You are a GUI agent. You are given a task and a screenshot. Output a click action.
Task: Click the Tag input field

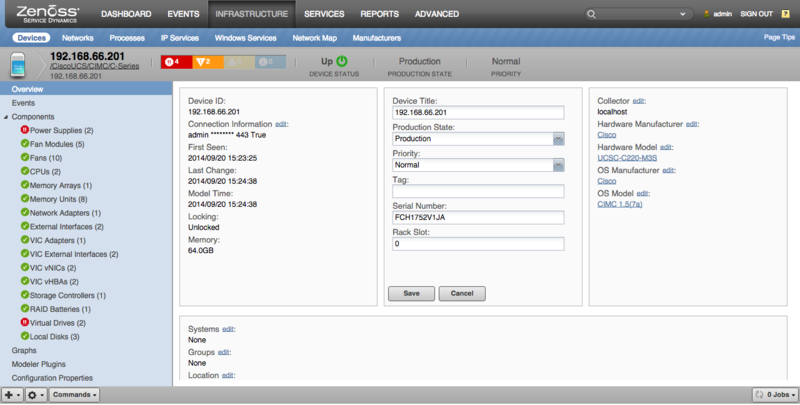click(x=478, y=191)
